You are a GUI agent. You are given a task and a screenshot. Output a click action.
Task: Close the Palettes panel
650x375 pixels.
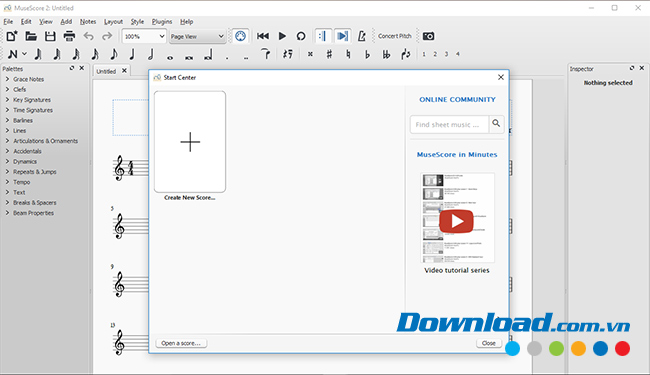tap(82, 68)
